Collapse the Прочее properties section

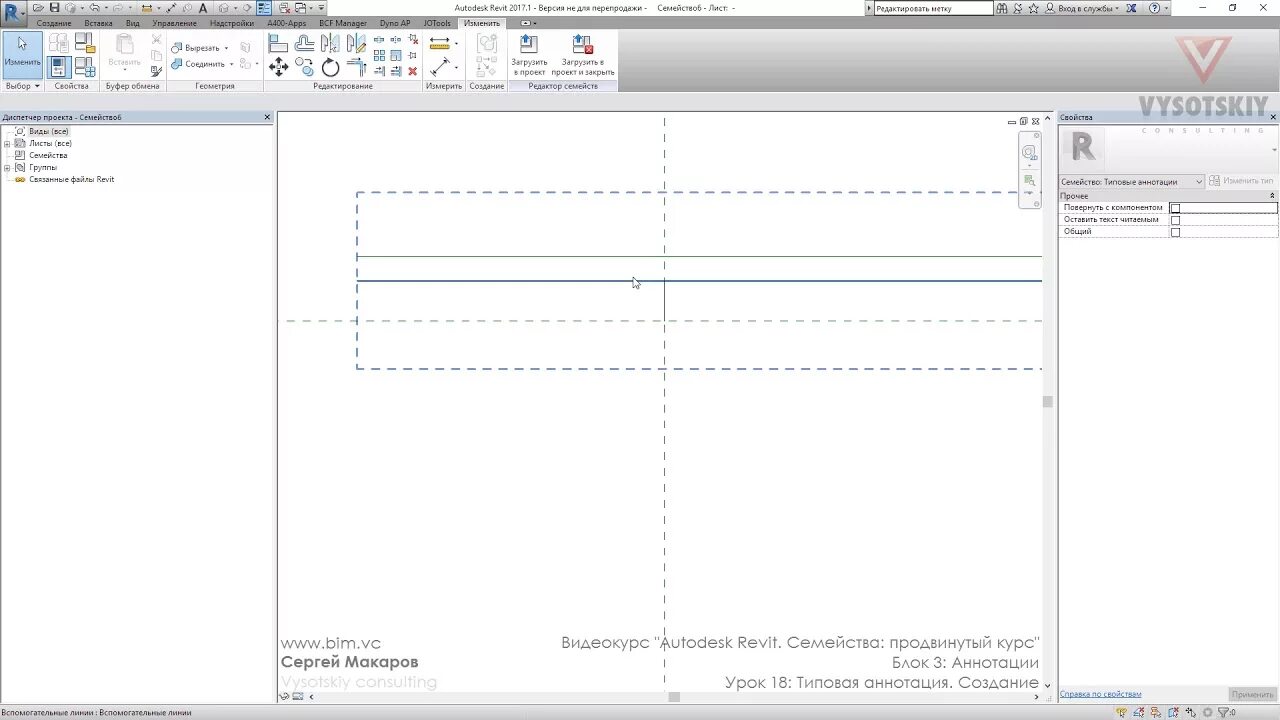pyautogui.click(x=1270, y=196)
